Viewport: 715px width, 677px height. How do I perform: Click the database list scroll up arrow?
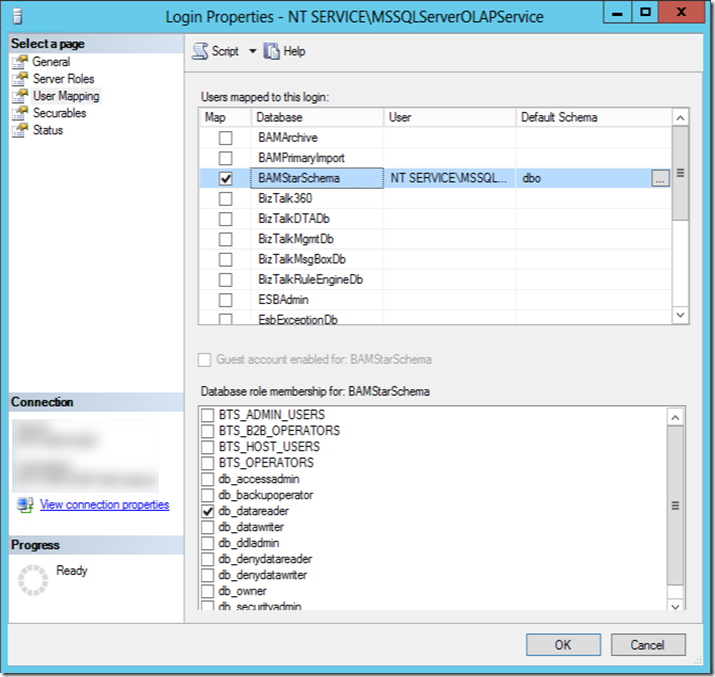coord(680,118)
